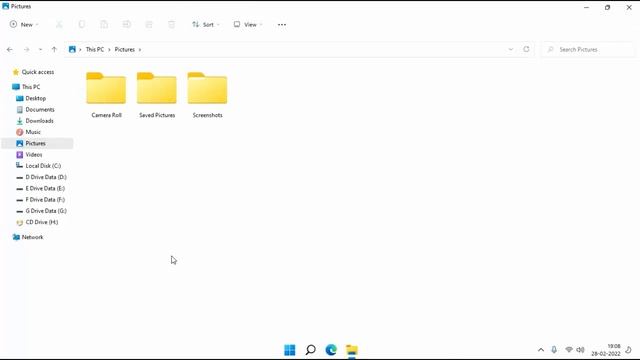Select the Camera Roll folder
Viewport: 640px width, 360px height.
(106, 95)
